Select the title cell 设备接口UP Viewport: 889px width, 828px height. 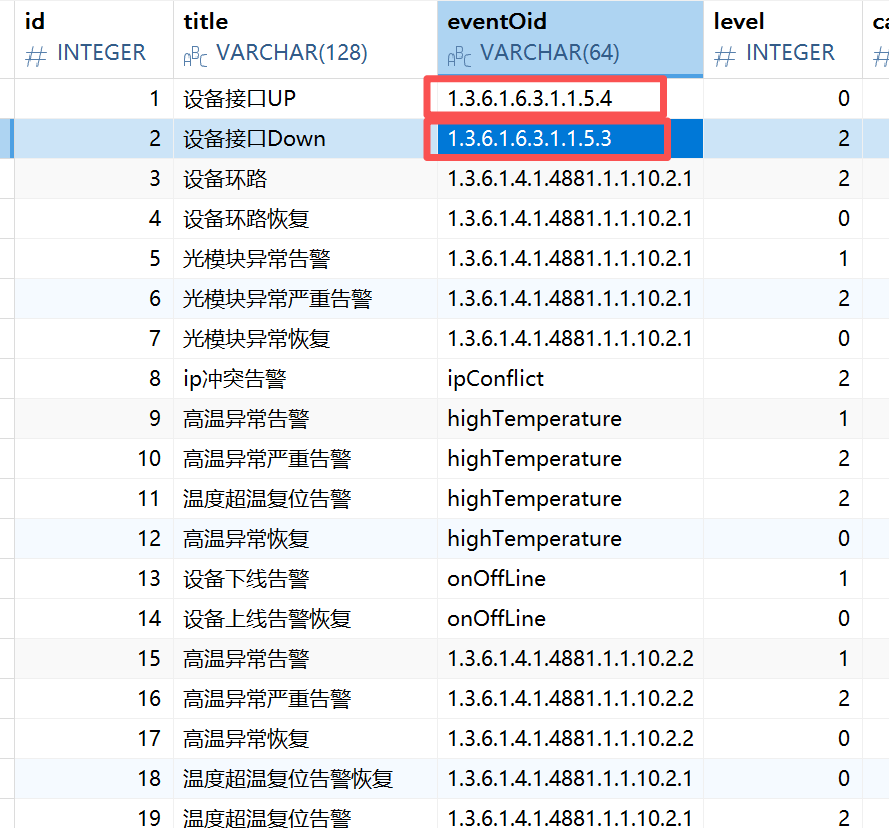click(x=240, y=98)
